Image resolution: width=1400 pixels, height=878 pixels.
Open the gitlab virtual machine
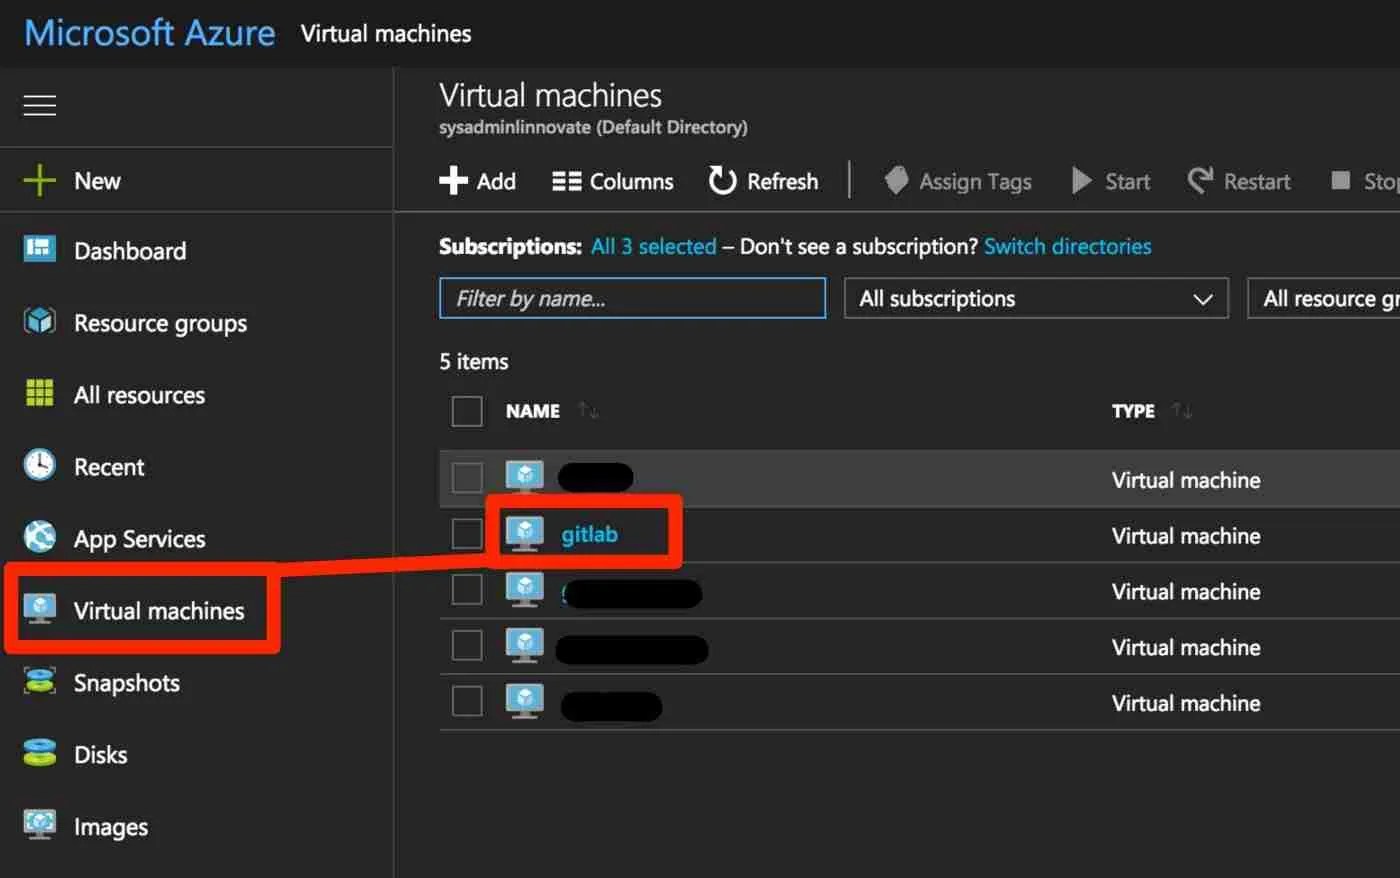coord(588,533)
